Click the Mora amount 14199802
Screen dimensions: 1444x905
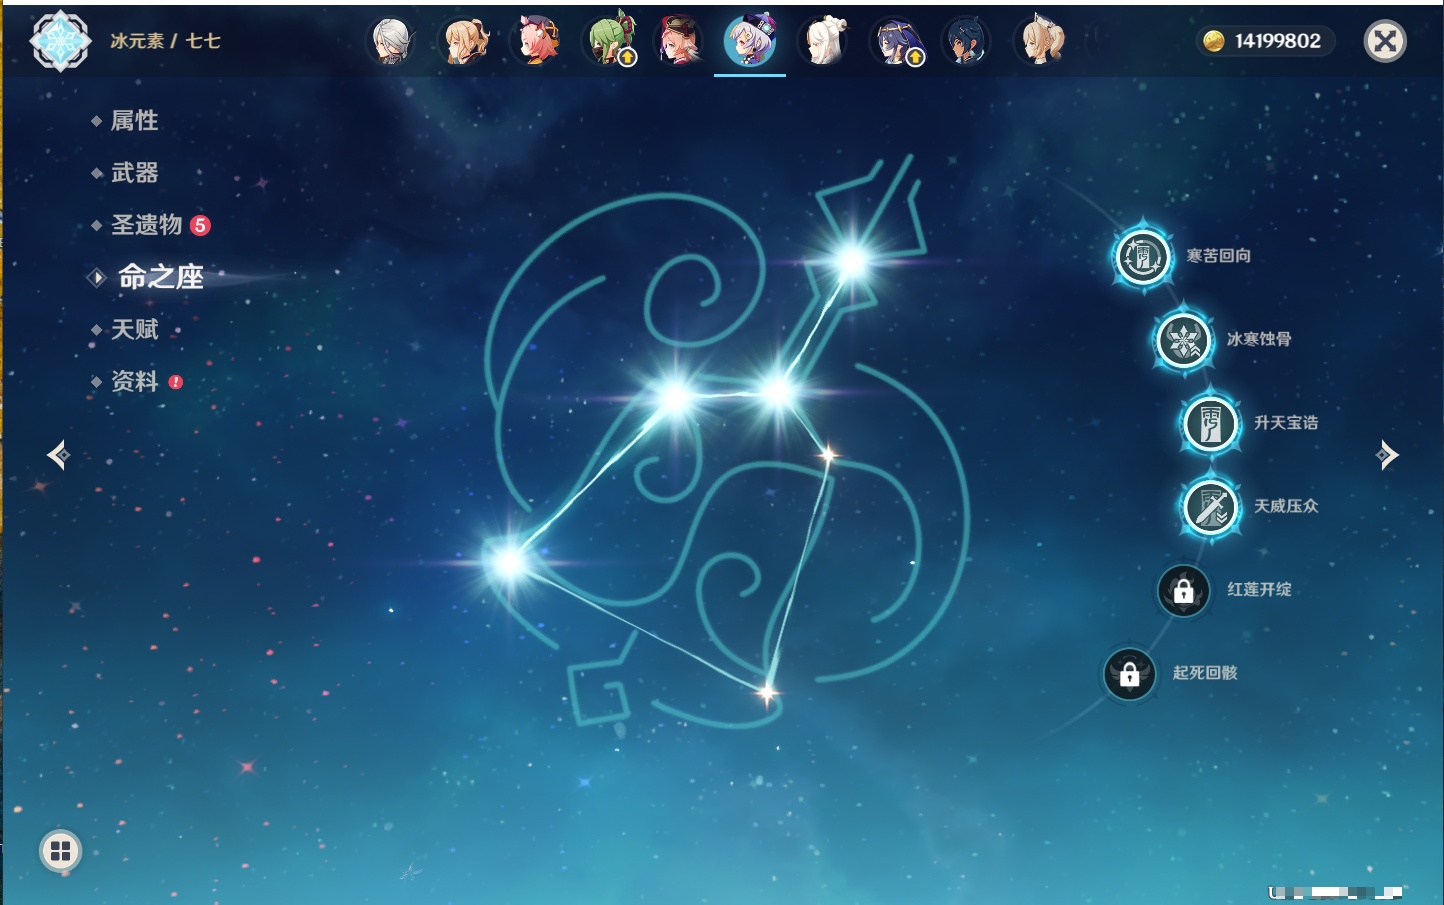(x=1277, y=41)
